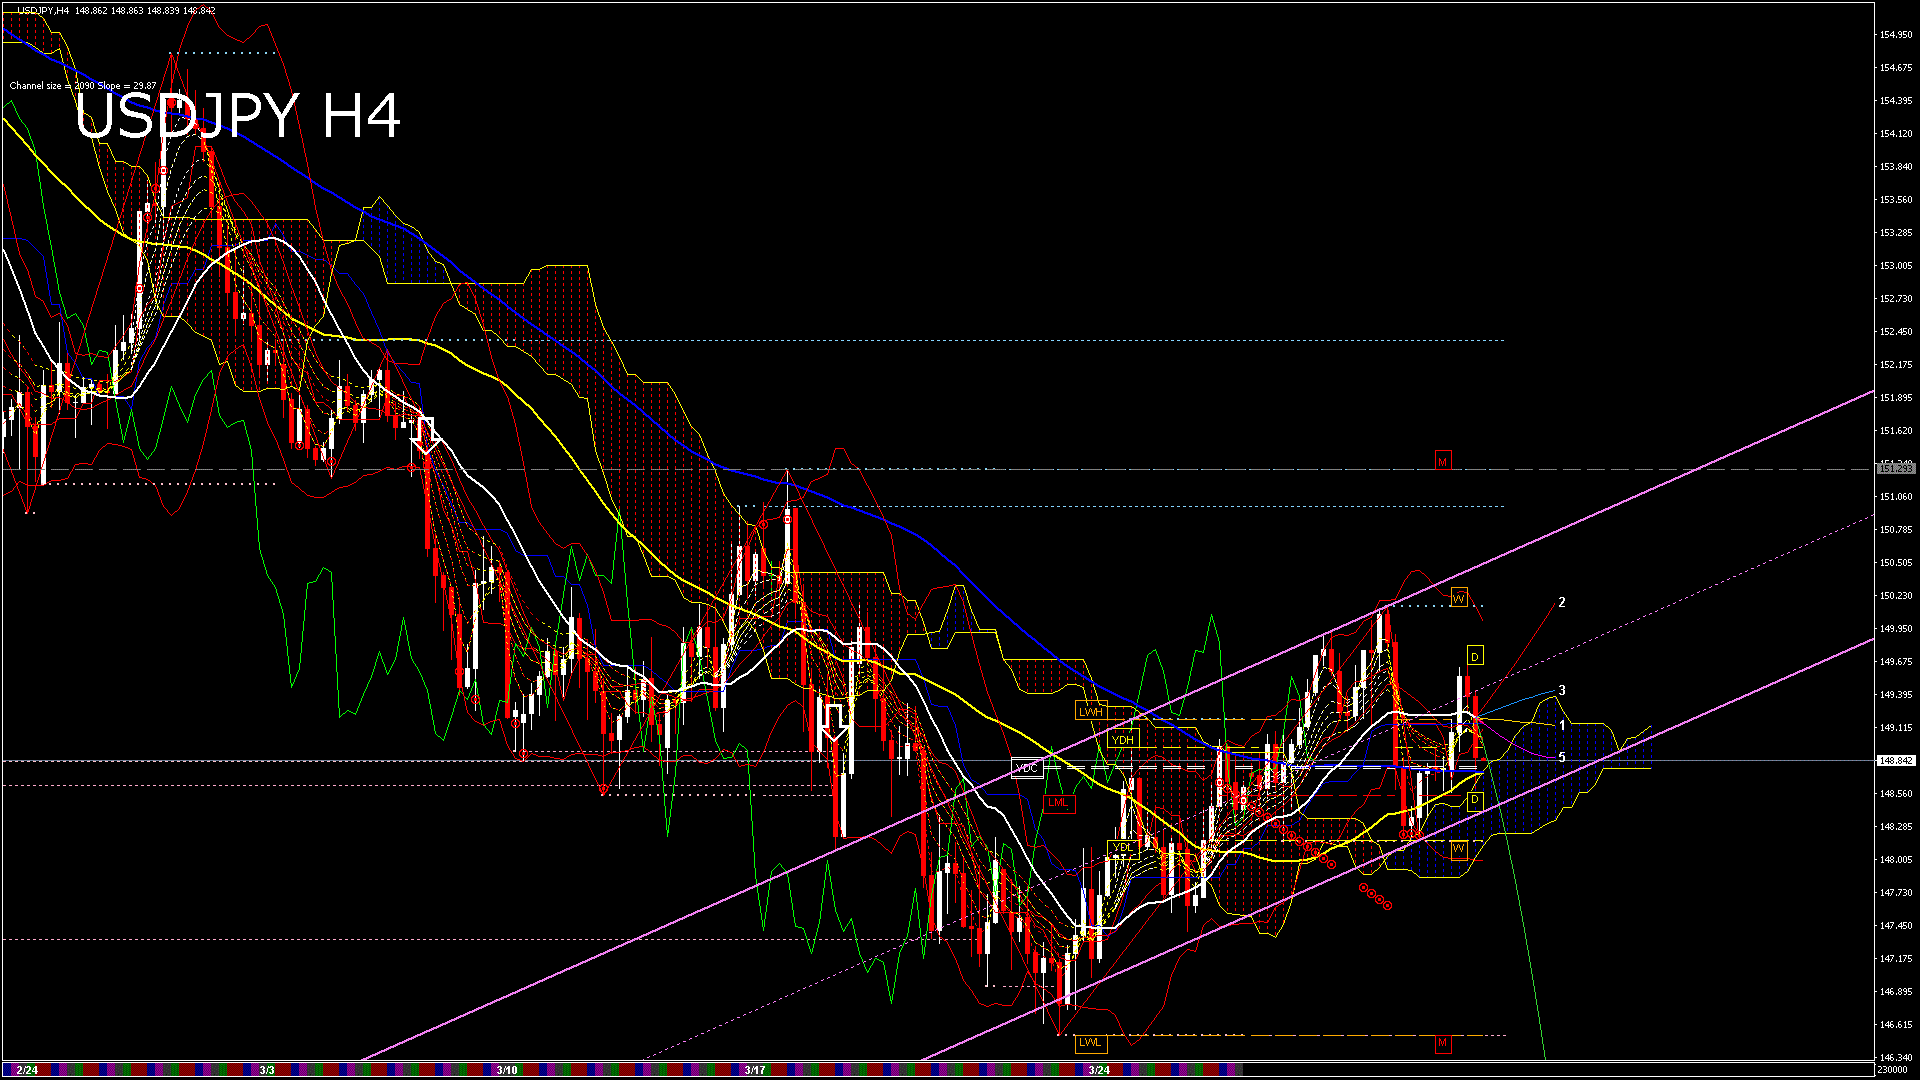
Task: Click the 3/3 date label on time axis
Action: pos(267,1070)
